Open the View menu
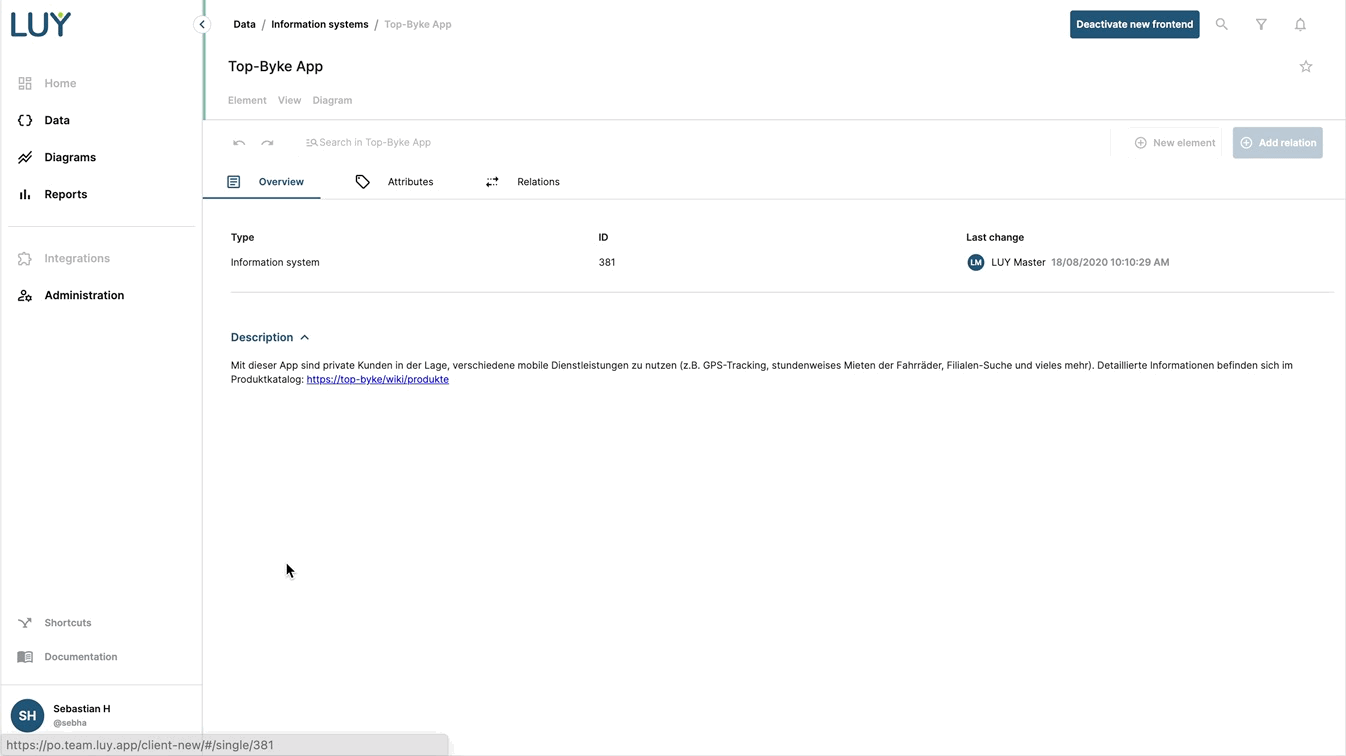This screenshot has width=1346, height=756. point(289,100)
